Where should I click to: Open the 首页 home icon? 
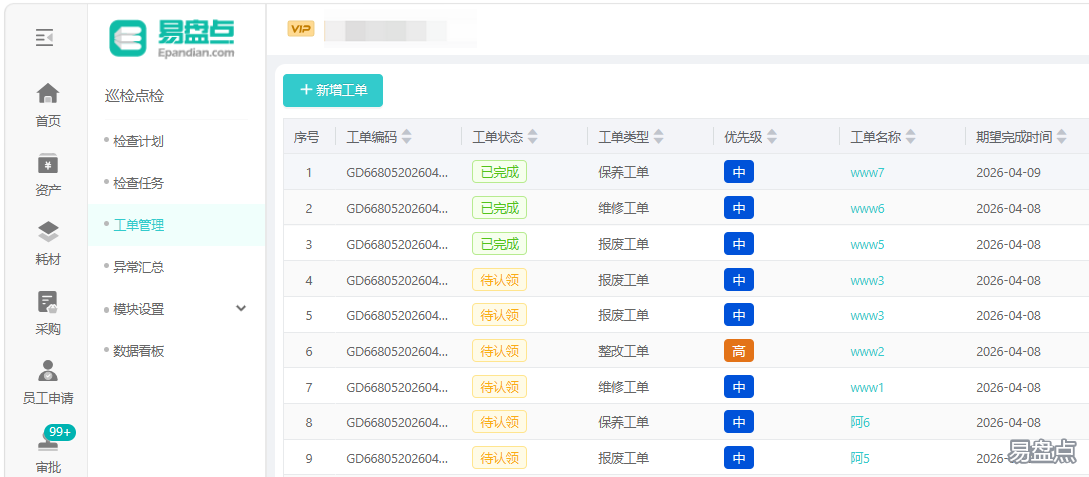click(48, 92)
